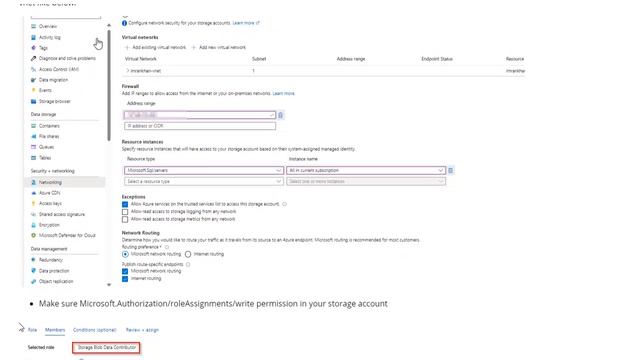Delete the Microsoft.Sql/servers resource instance
The height and width of the screenshot is (360, 640).
tap(451, 170)
